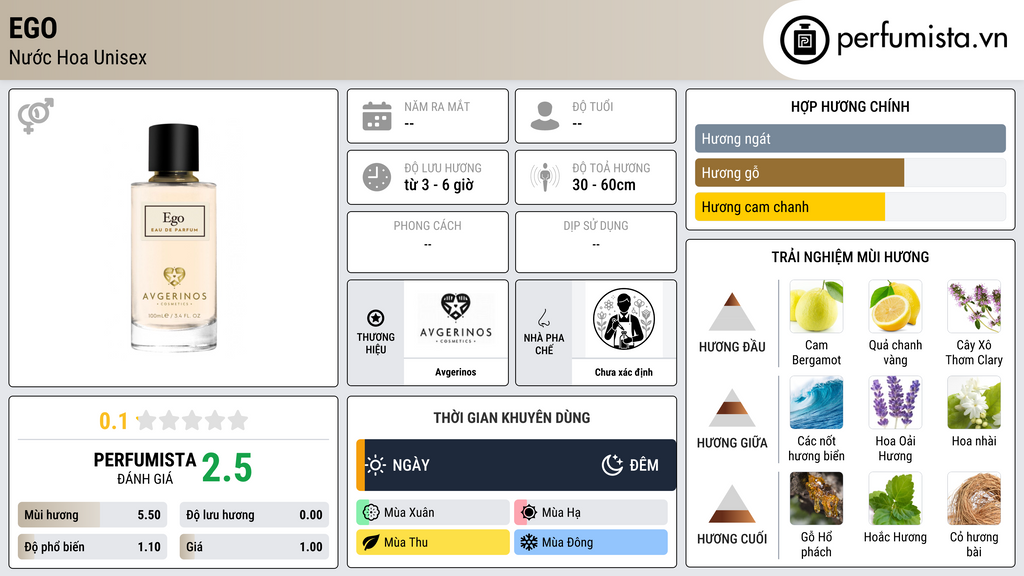This screenshot has height=576, width=1024.
Task: Click the Độ phổ biến 1.10 score bar
Action: click(93, 547)
